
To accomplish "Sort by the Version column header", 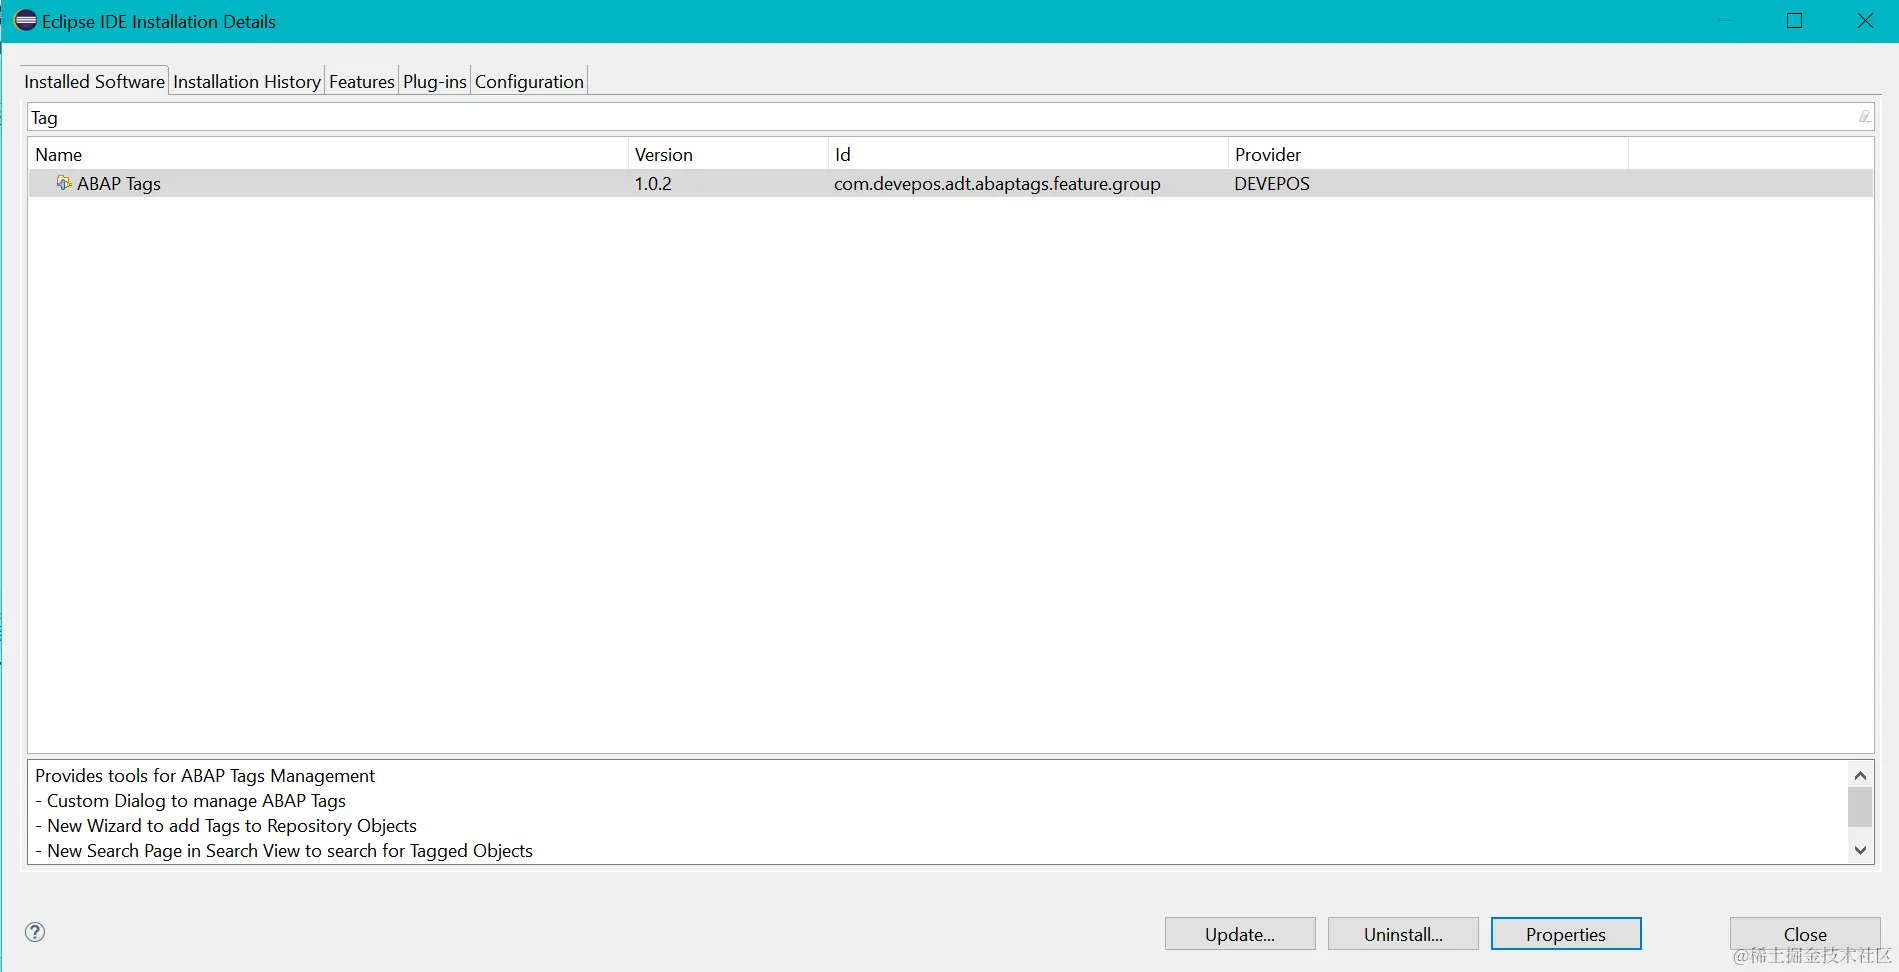I will point(728,154).
